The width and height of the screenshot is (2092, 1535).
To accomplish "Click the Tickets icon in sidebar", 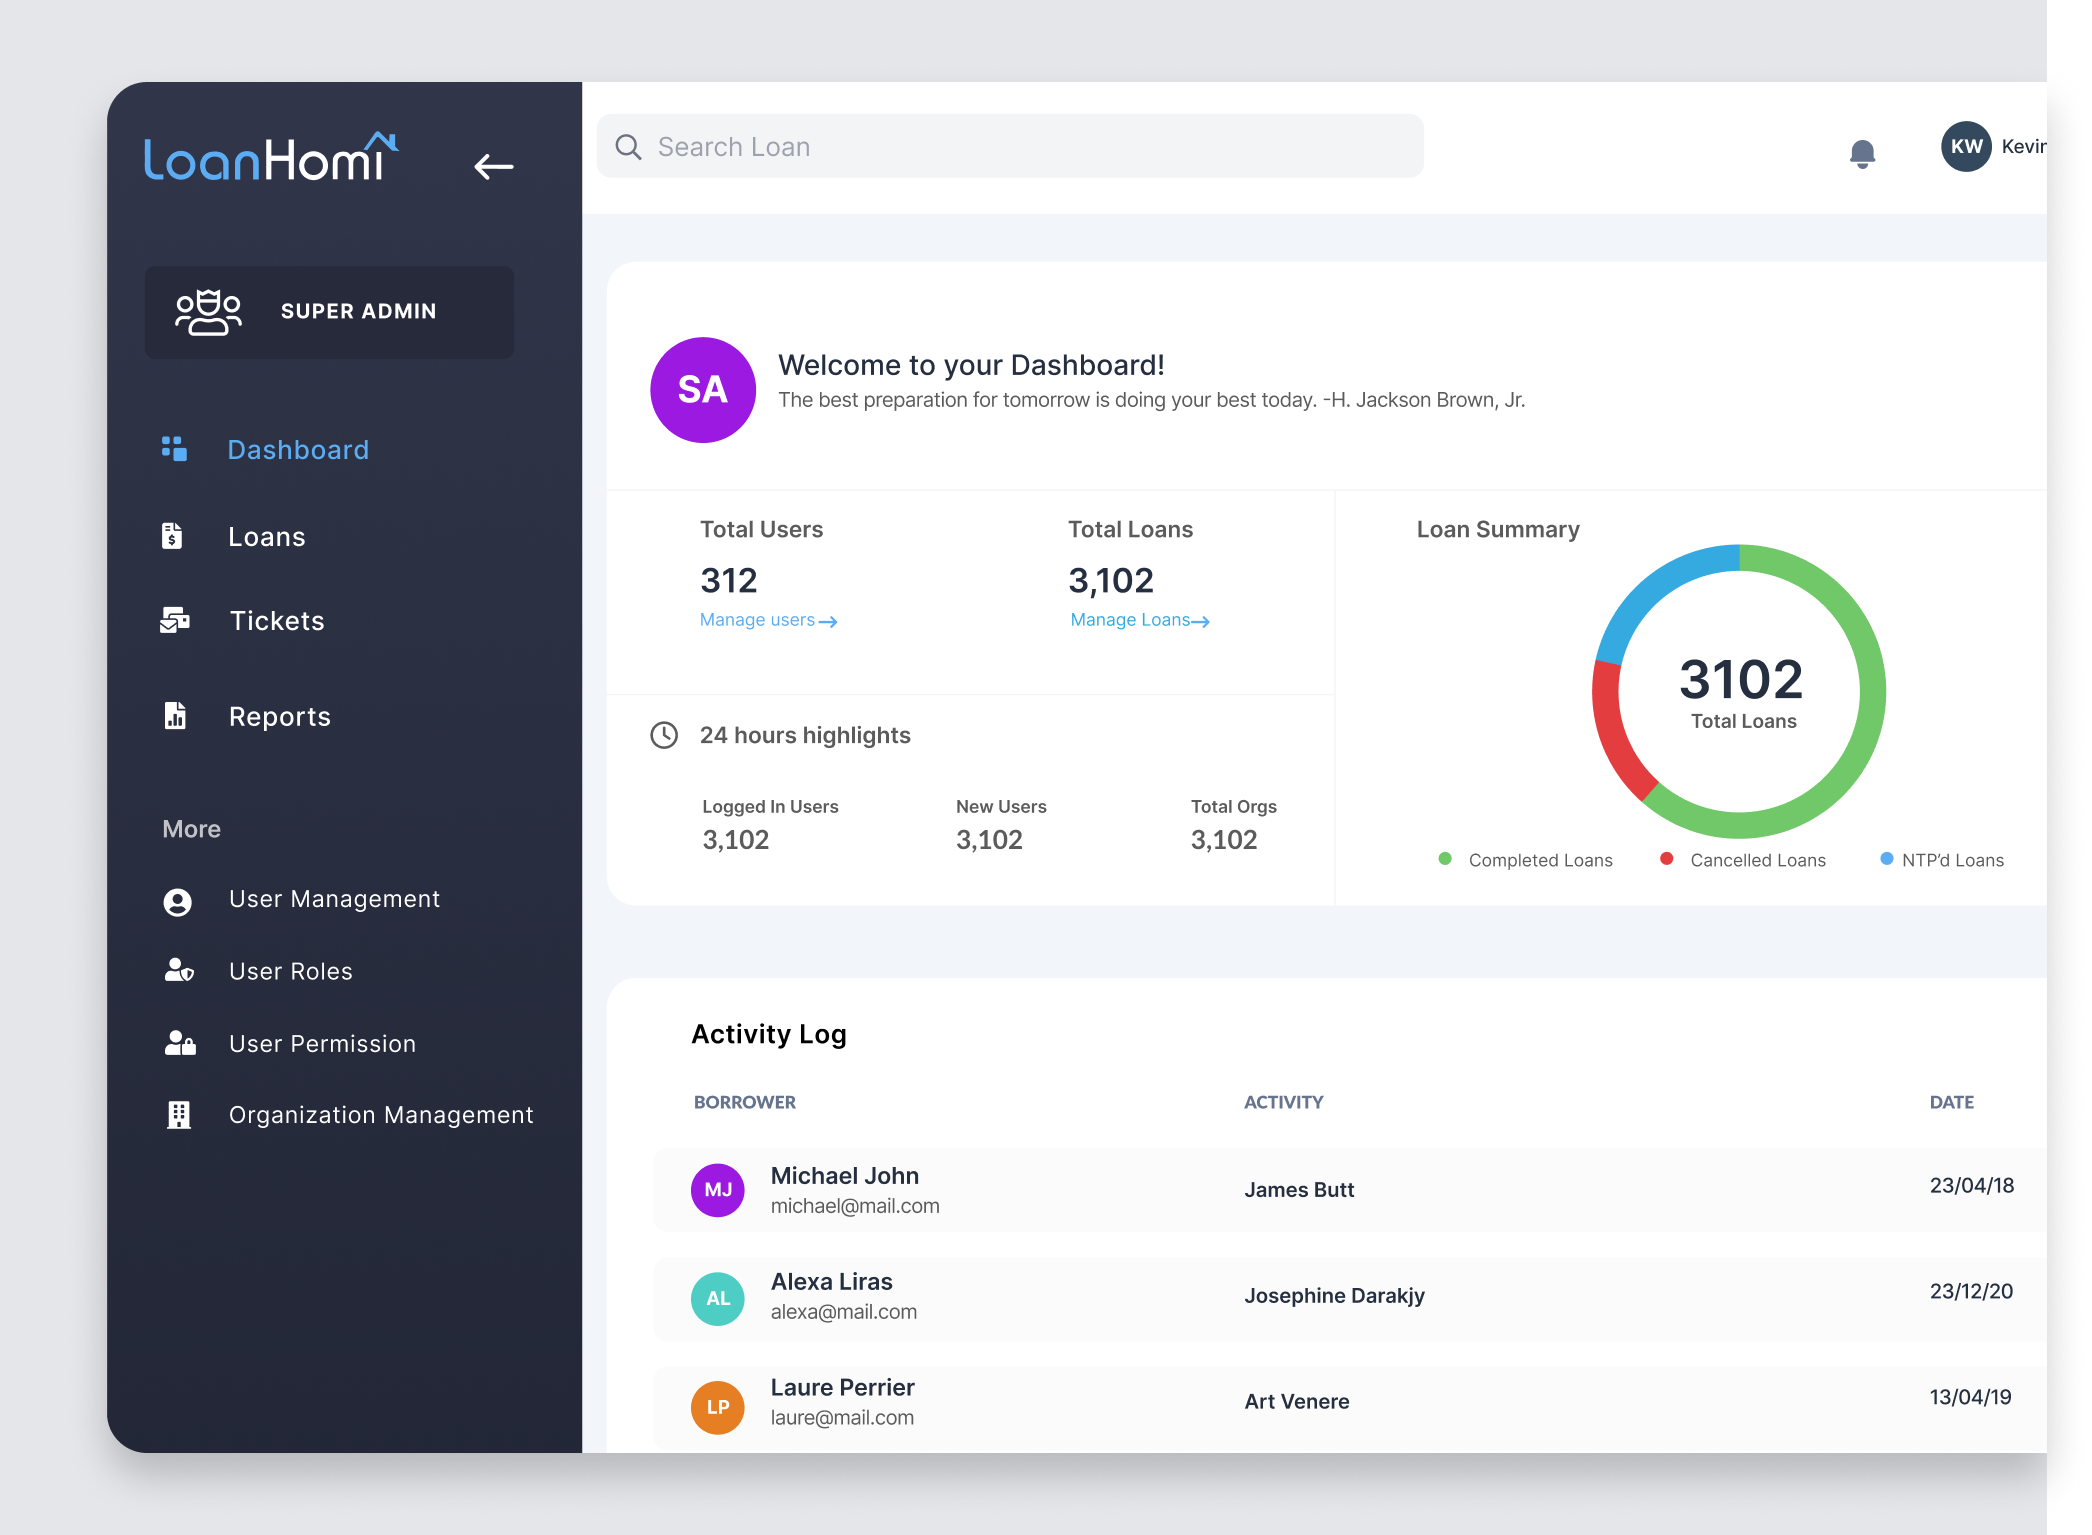I will tap(175, 620).
